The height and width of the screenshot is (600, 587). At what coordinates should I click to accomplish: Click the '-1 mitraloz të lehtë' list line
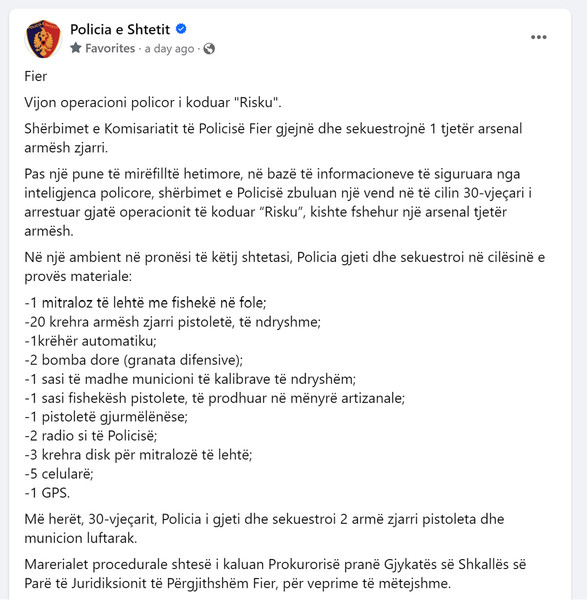pyautogui.click(x=145, y=303)
